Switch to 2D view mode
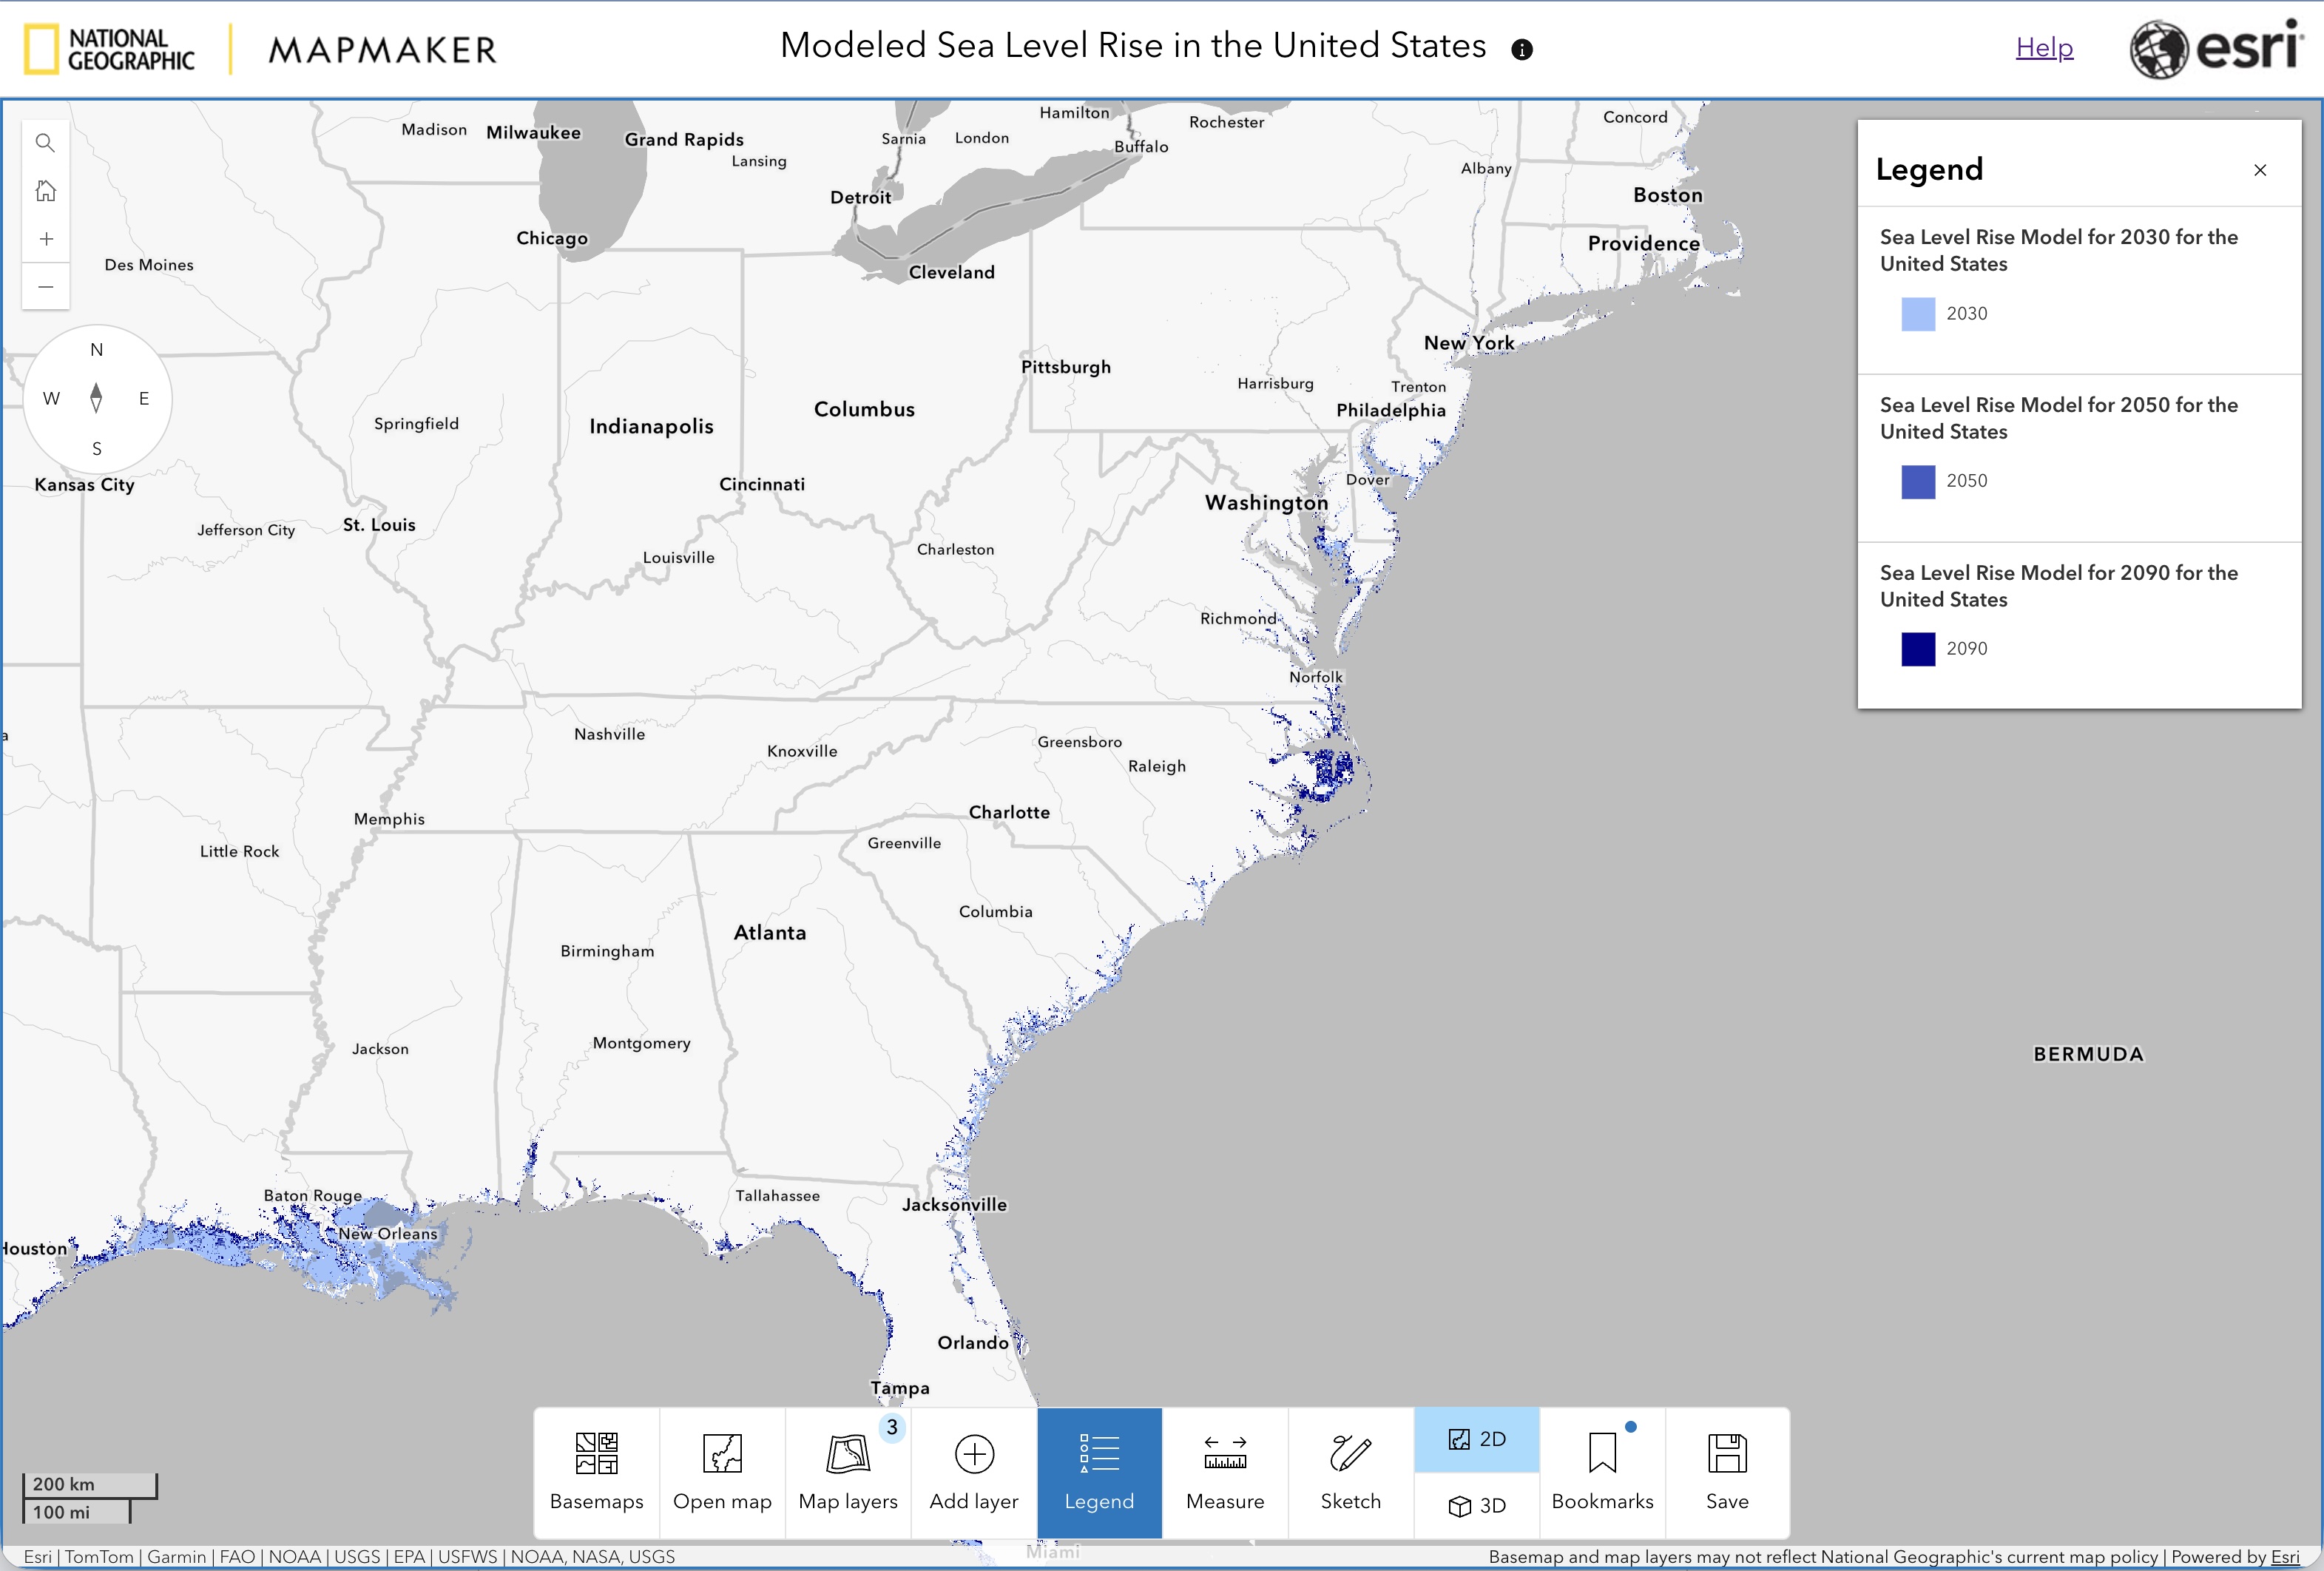 (x=1477, y=1439)
